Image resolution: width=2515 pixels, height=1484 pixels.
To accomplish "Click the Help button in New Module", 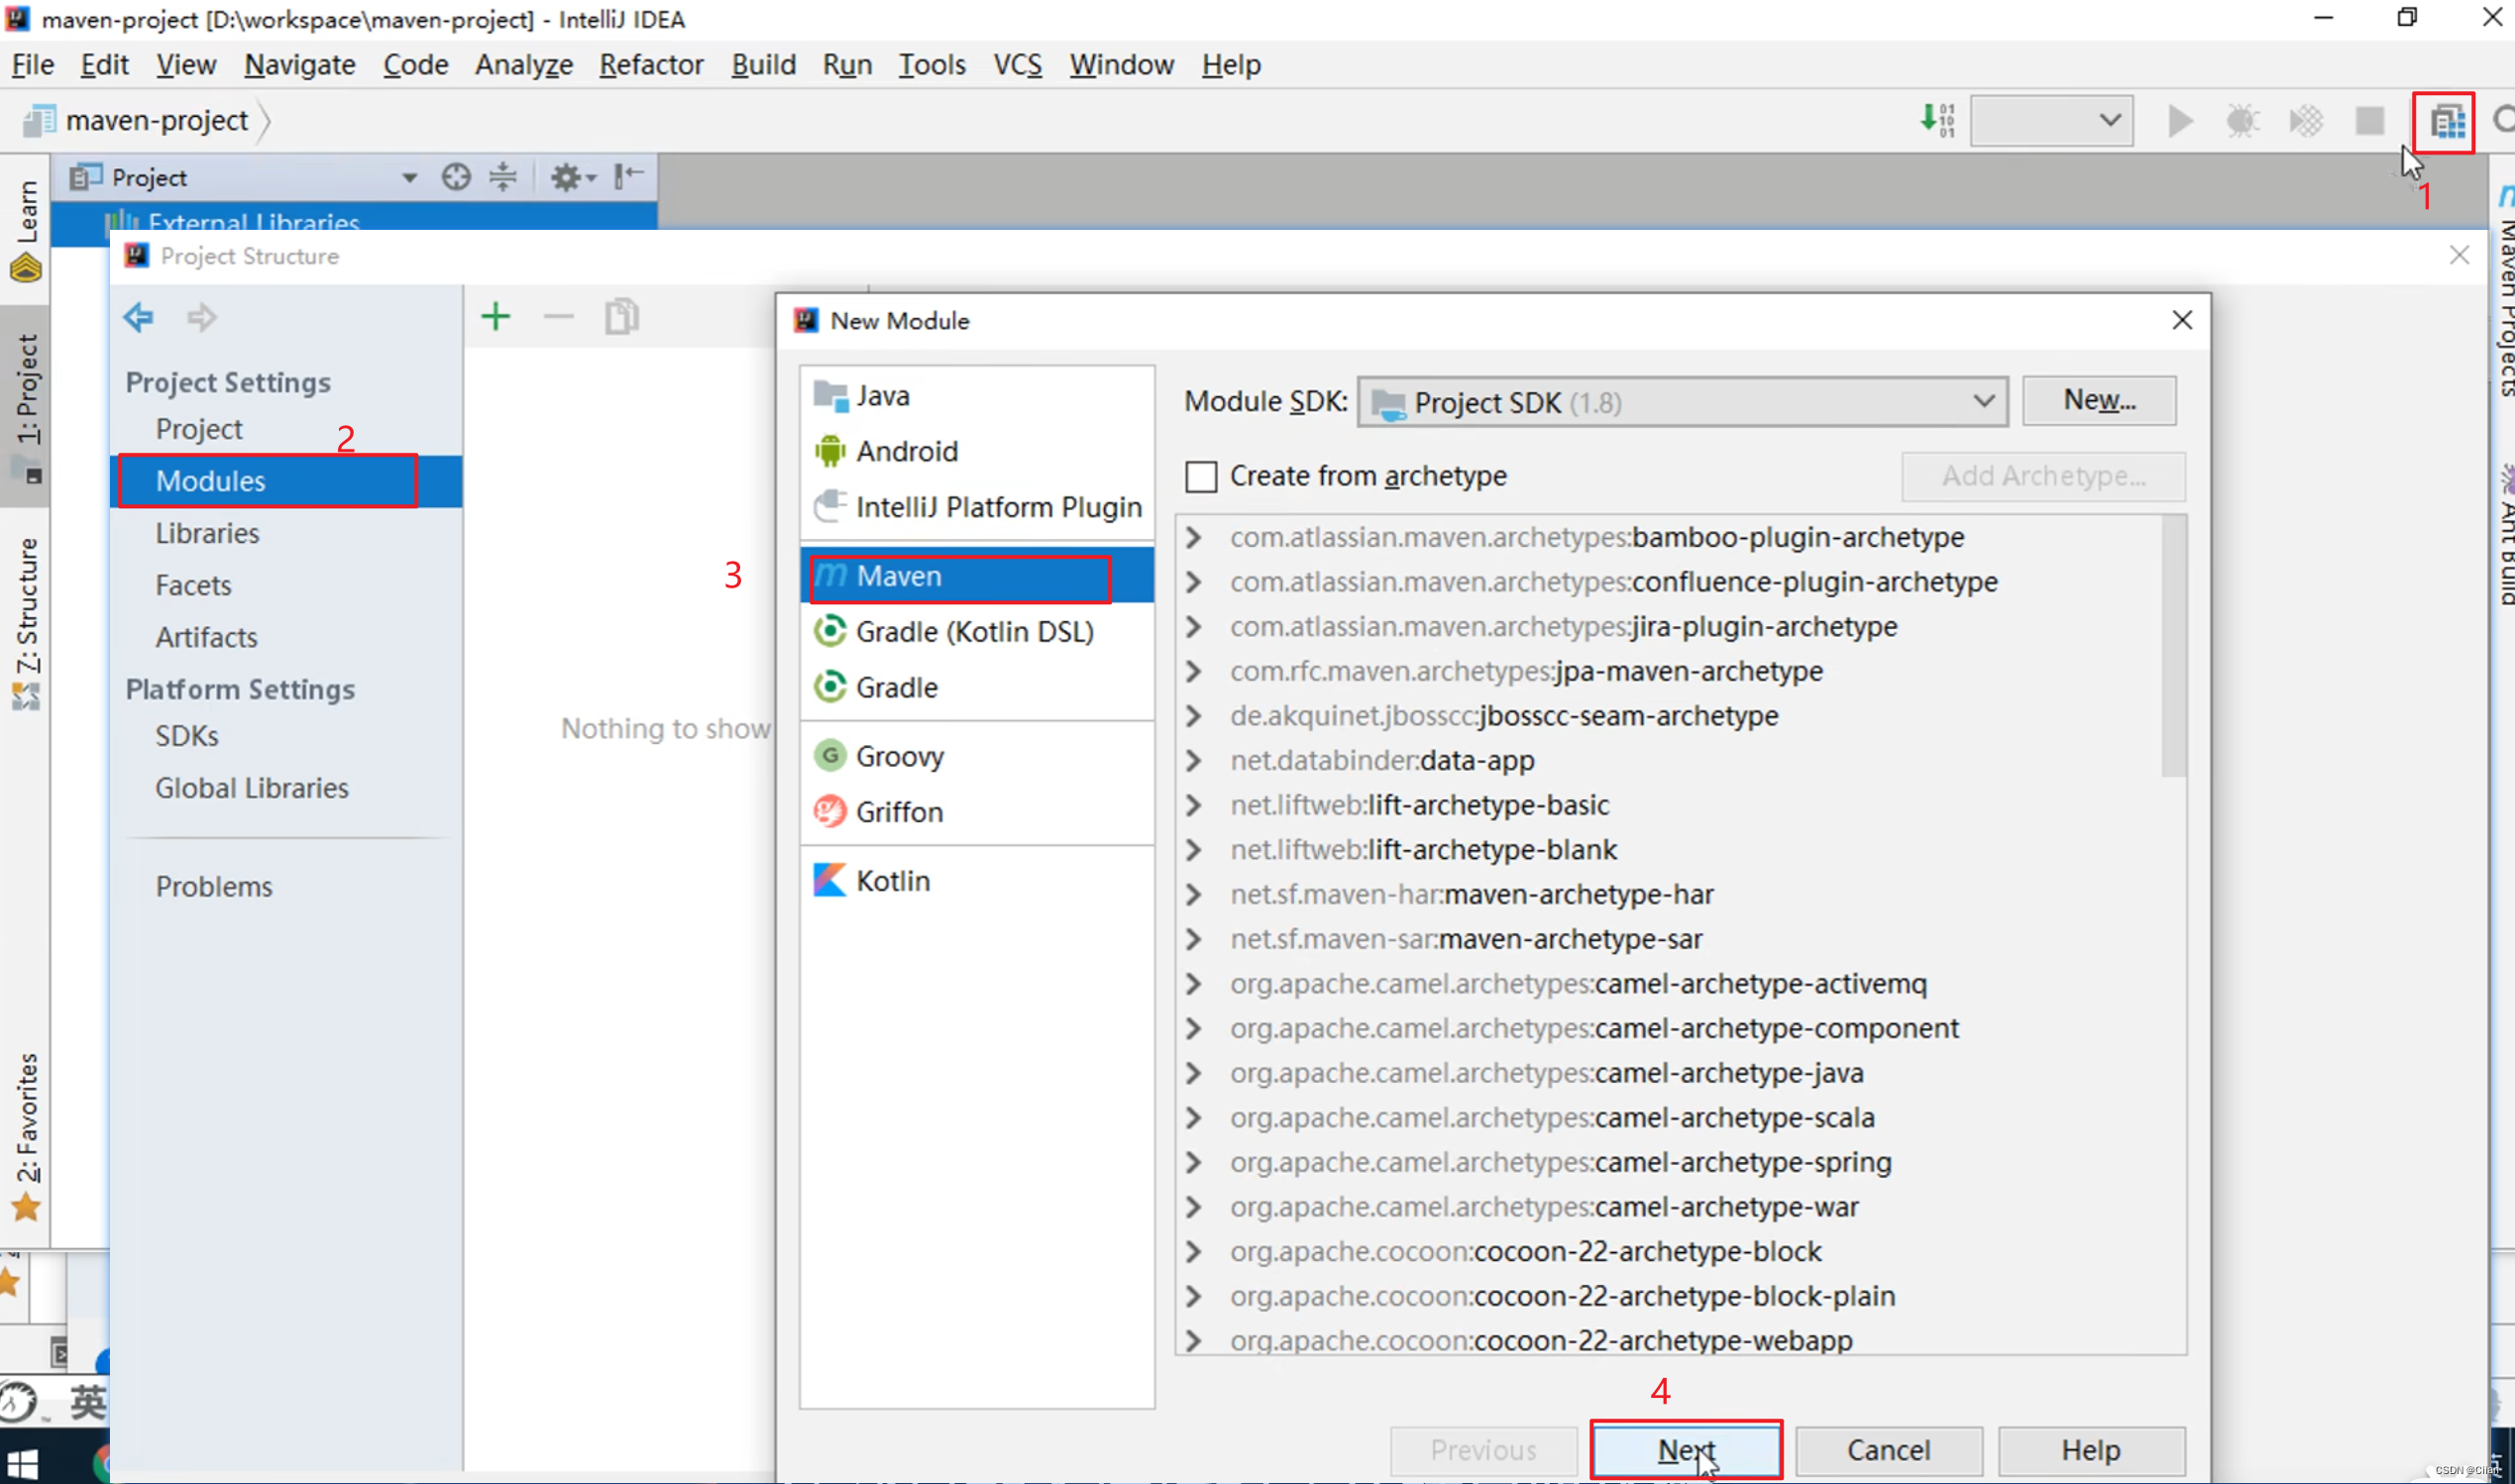I will tap(2091, 1450).
